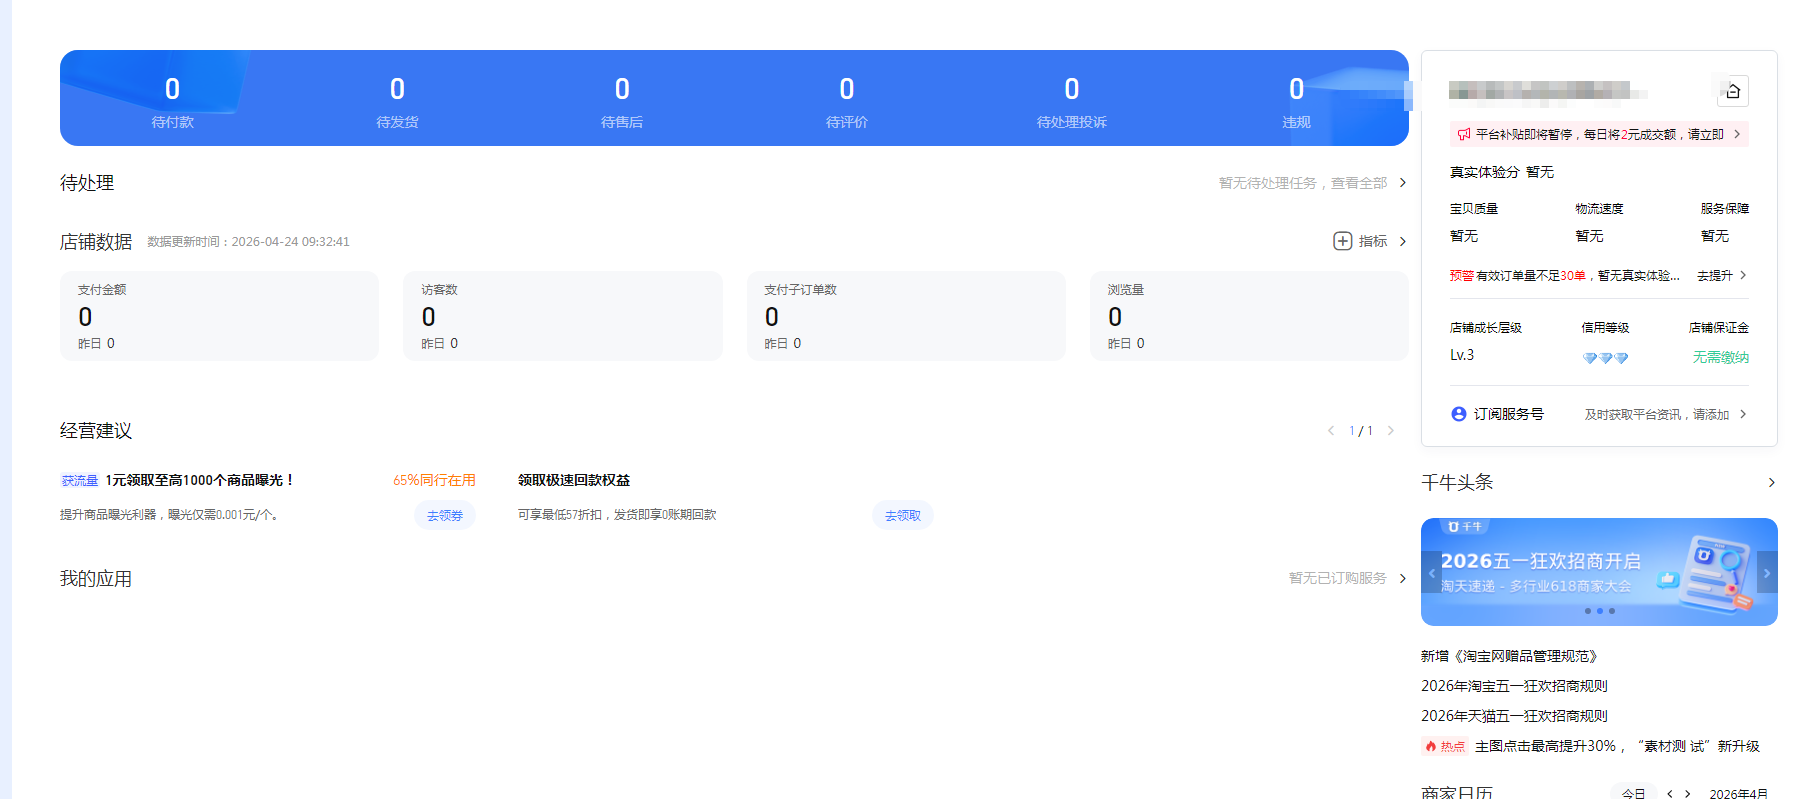The height and width of the screenshot is (799, 1820).
Task: Click the 数据更新时间 timestamp
Action: [249, 242]
